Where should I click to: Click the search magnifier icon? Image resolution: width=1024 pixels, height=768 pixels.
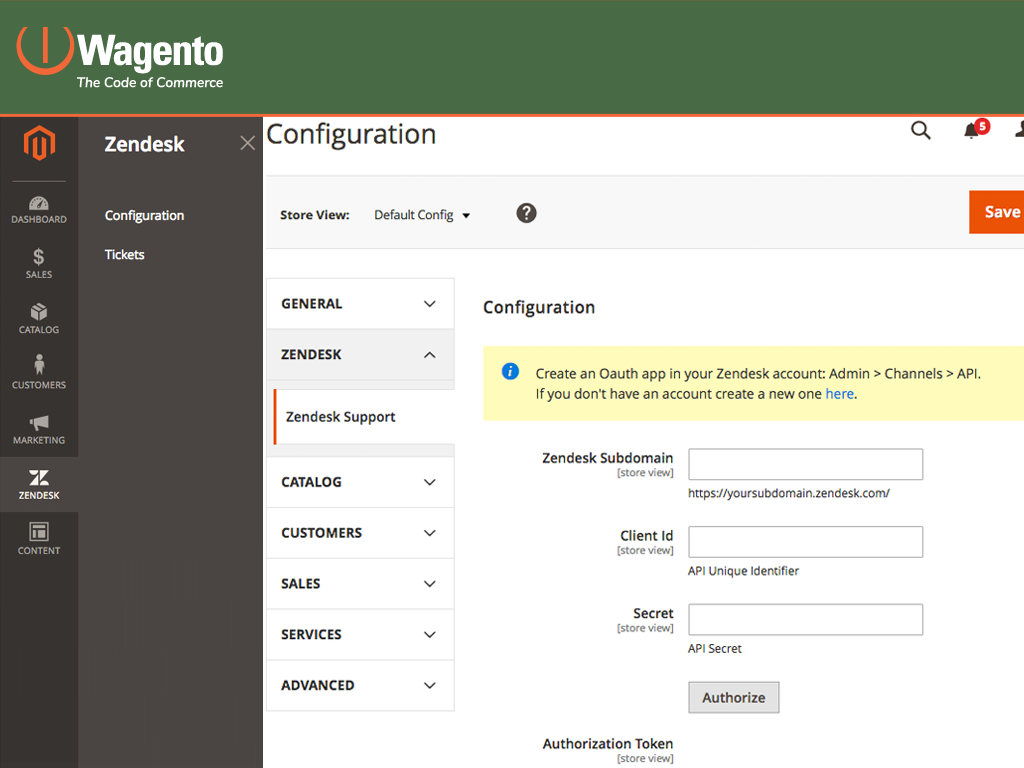point(921,131)
